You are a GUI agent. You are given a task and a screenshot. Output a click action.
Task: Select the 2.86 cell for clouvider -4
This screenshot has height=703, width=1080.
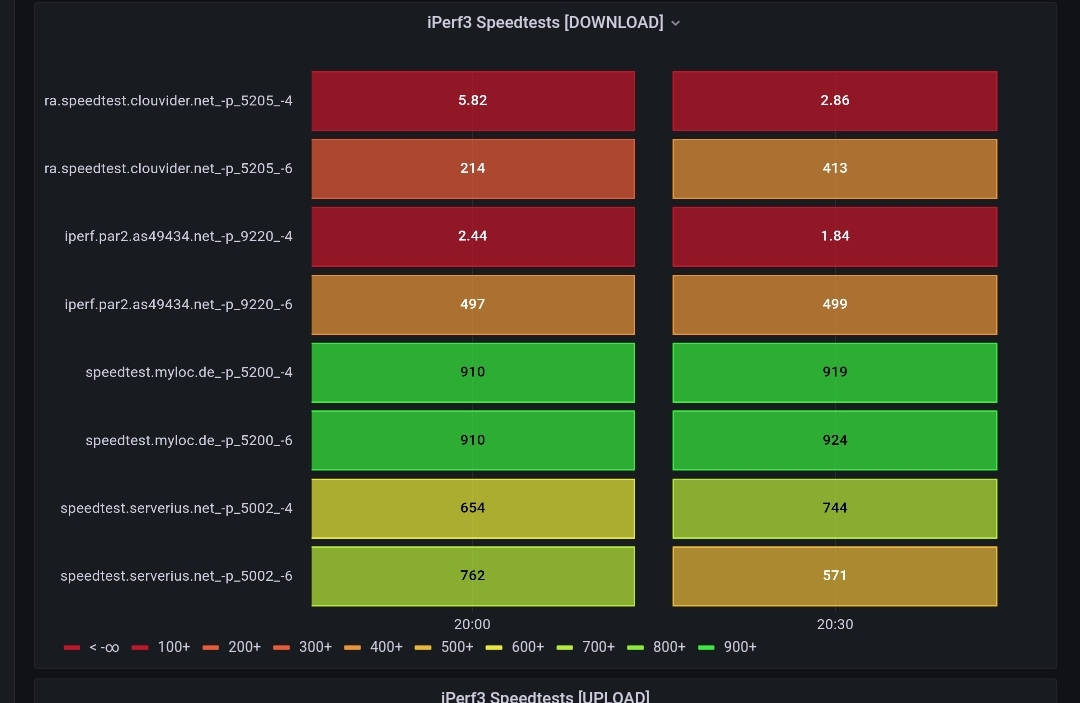[835, 101]
